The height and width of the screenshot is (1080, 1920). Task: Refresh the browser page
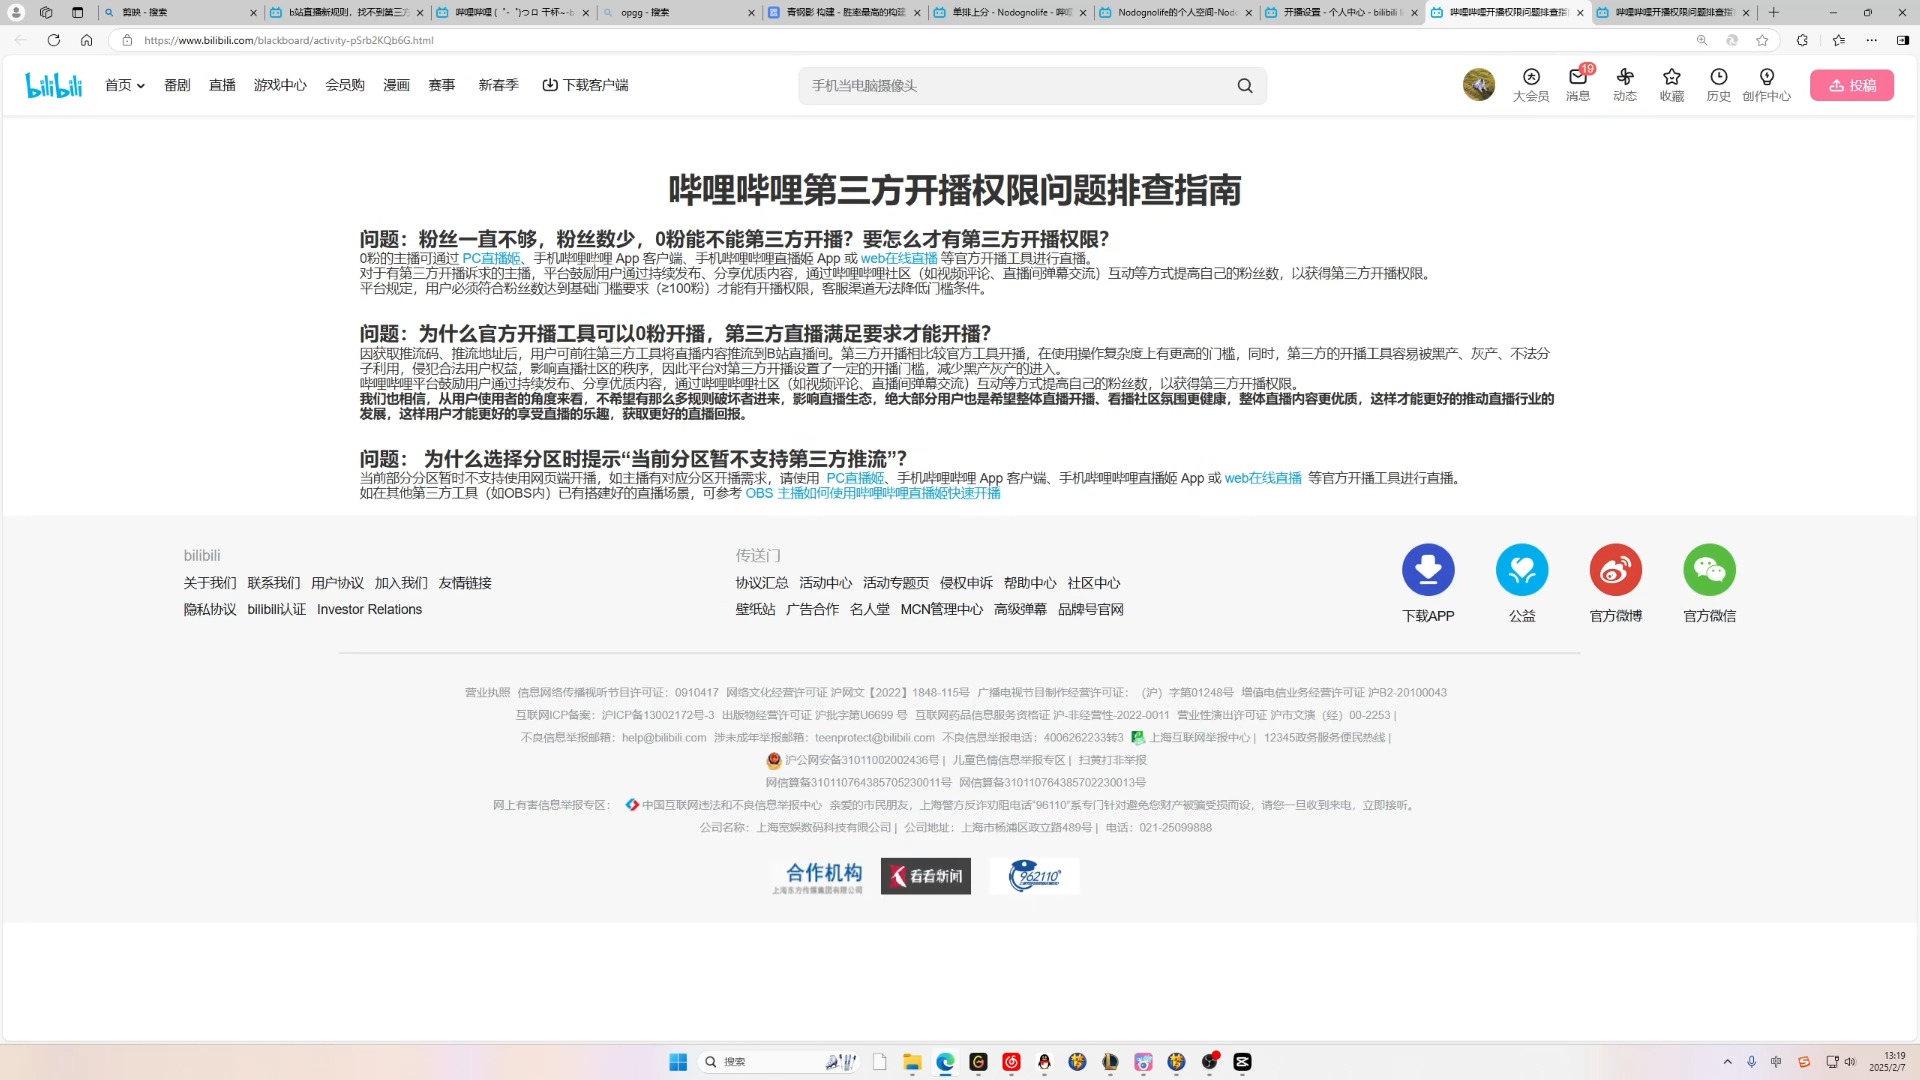54,40
